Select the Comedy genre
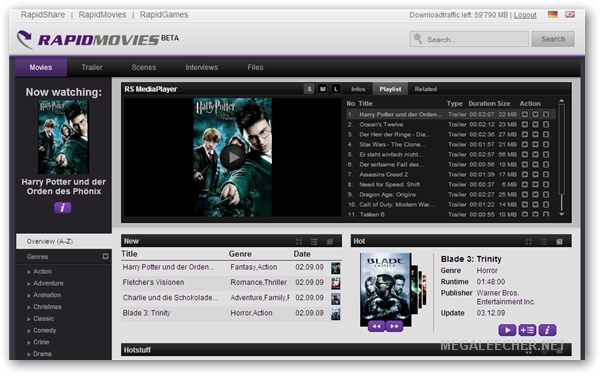Screen dimensions: 600x375 point(44,330)
